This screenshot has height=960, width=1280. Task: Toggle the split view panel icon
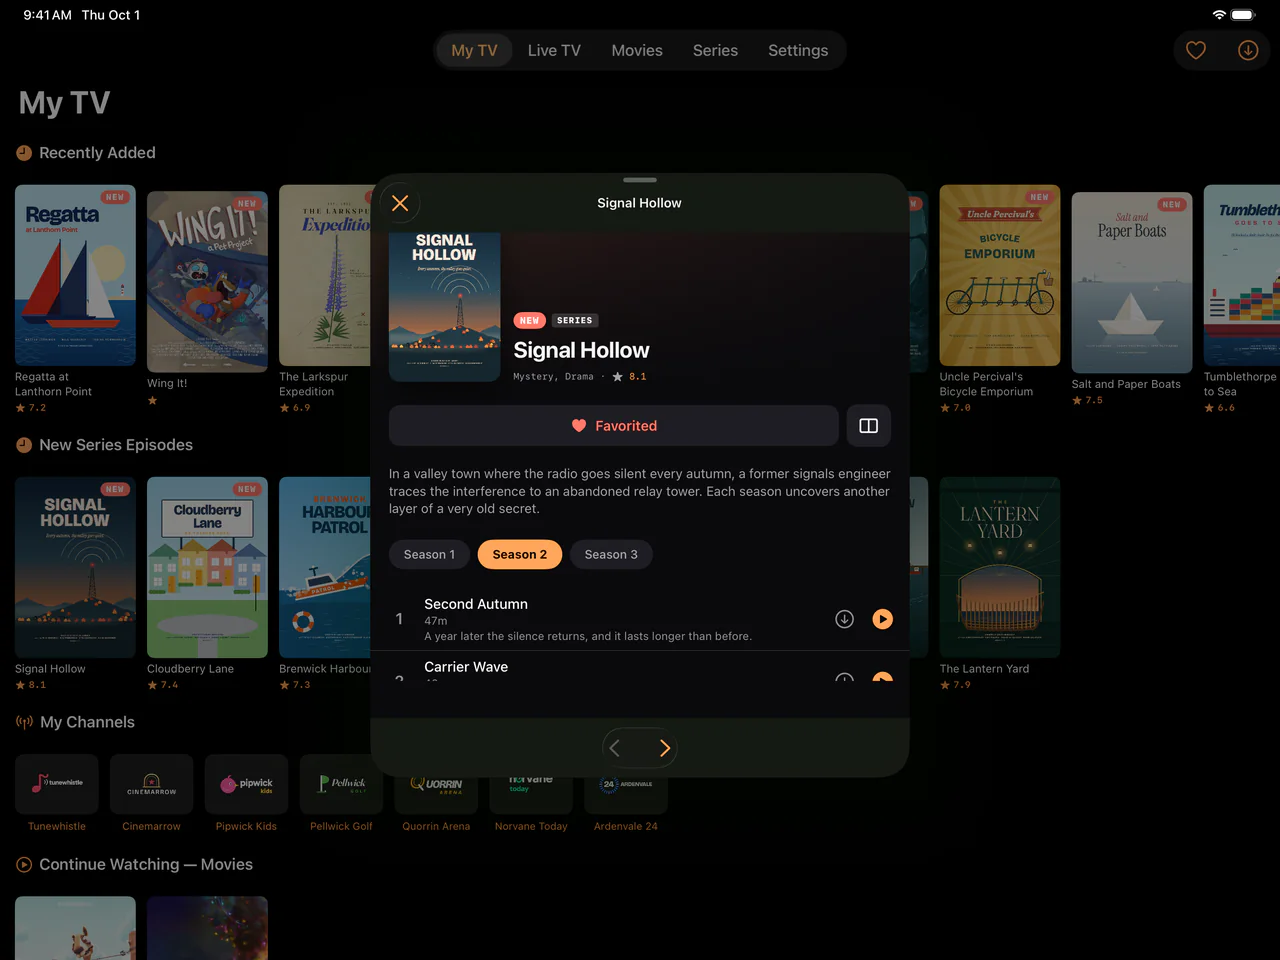click(x=868, y=426)
